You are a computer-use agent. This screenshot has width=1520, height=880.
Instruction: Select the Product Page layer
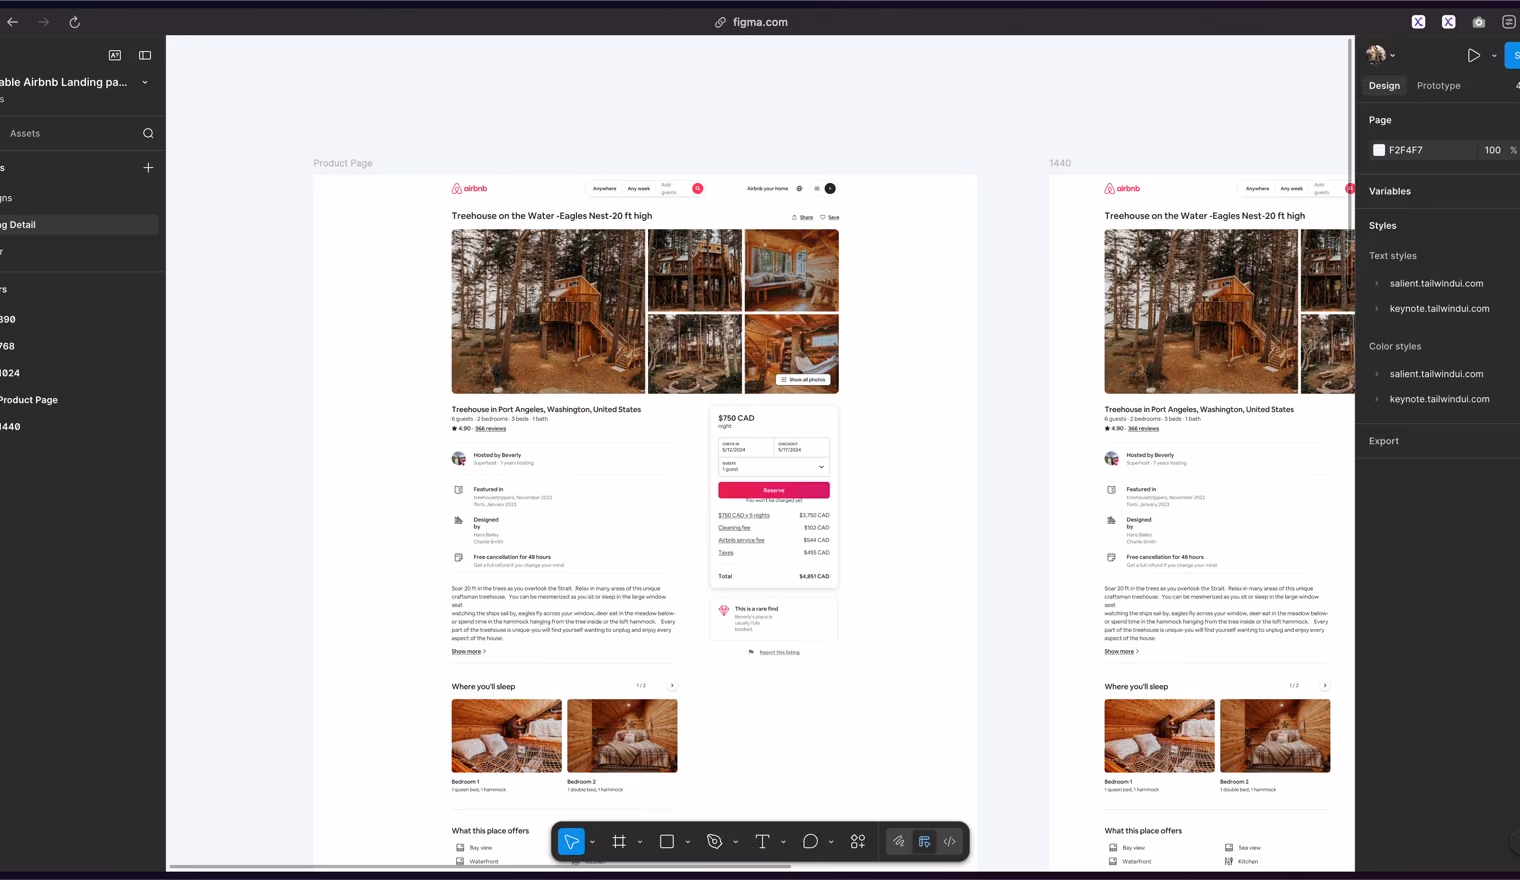tap(29, 400)
